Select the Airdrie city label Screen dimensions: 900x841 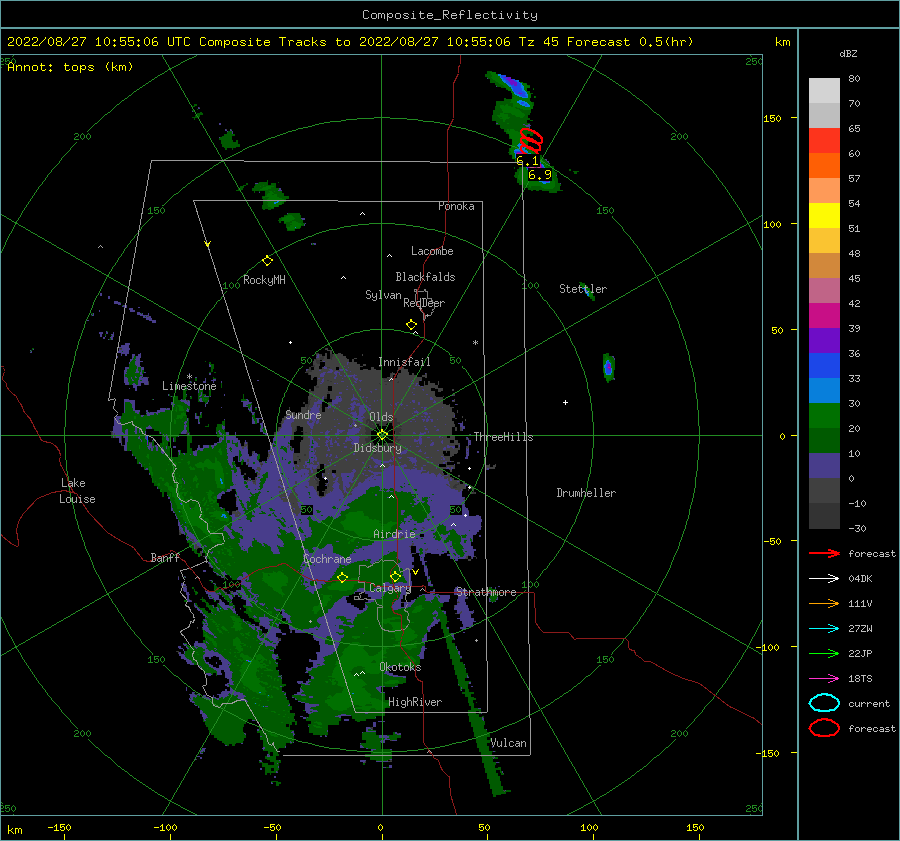(394, 534)
